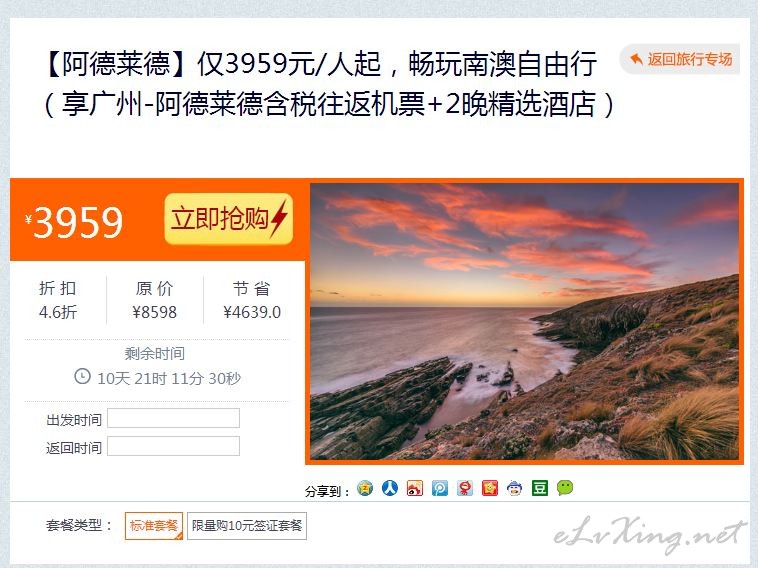The image size is (758, 568).
Task: Share to Douban green 豆 icon
Action: click(540, 488)
